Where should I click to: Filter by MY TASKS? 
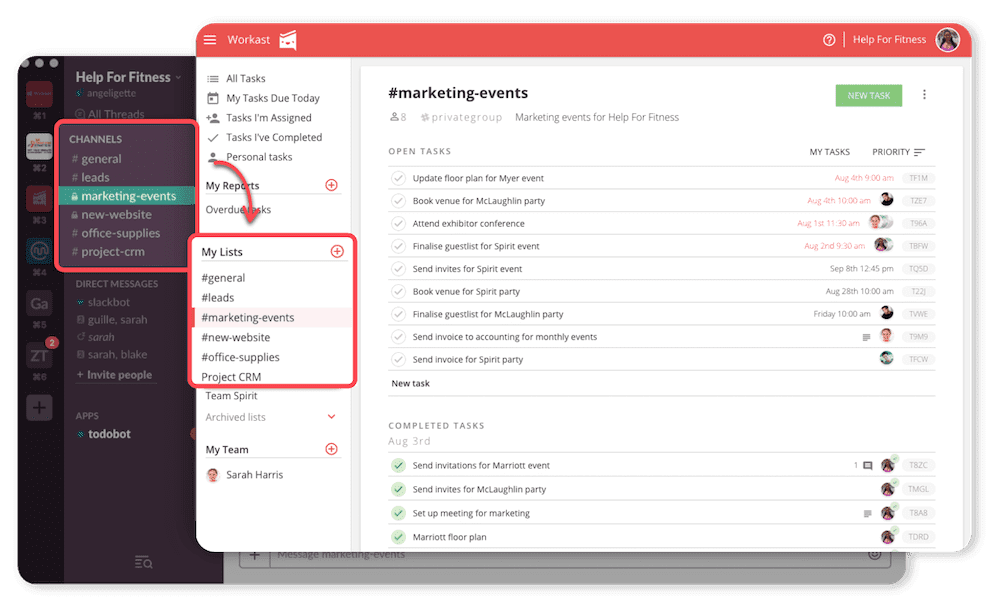pos(829,152)
